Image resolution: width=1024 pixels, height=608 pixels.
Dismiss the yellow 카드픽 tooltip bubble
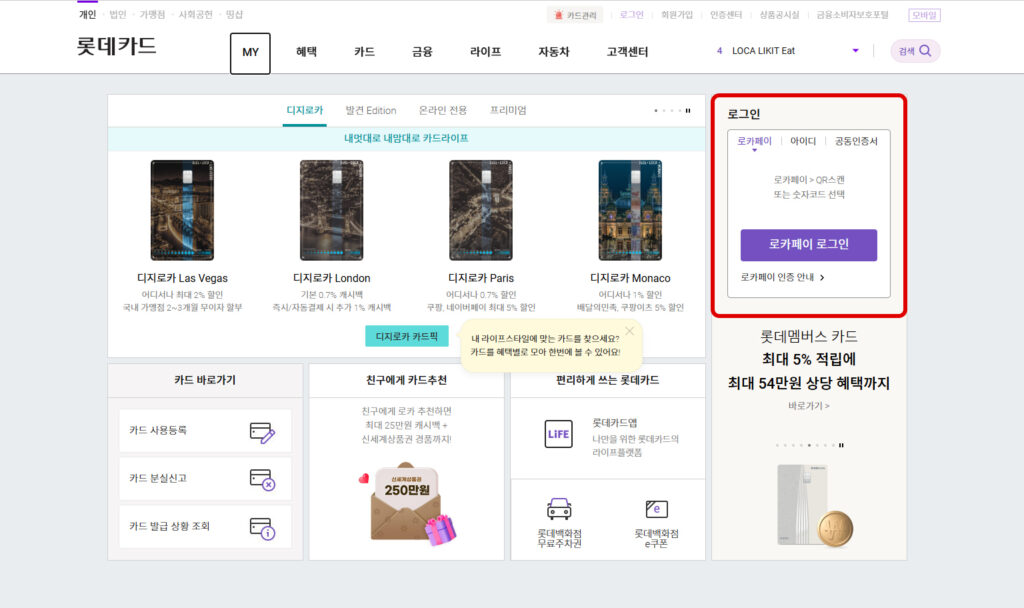click(x=630, y=329)
